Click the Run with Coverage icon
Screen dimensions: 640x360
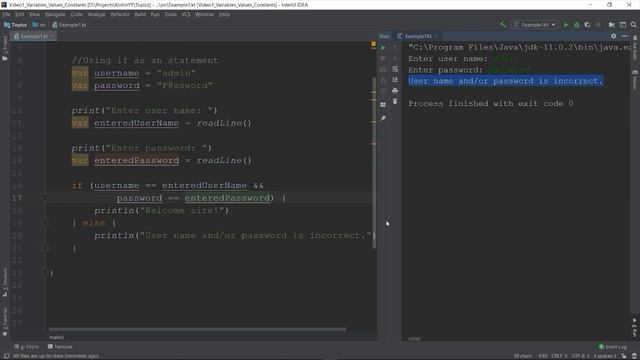[587, 25]
